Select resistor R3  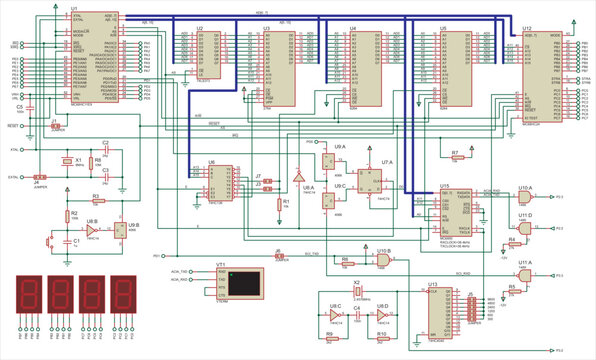click(98, 201)
